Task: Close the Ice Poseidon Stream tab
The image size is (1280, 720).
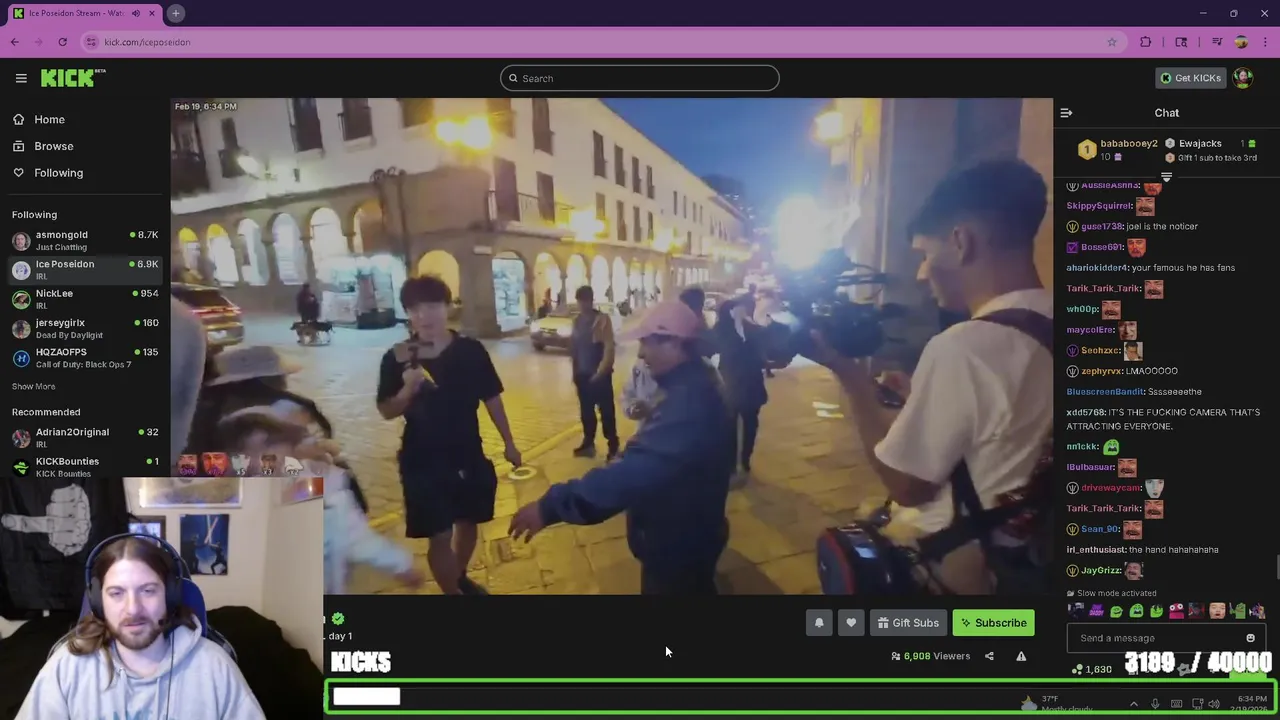Action: pyautogui.click(x=153, y=13)
